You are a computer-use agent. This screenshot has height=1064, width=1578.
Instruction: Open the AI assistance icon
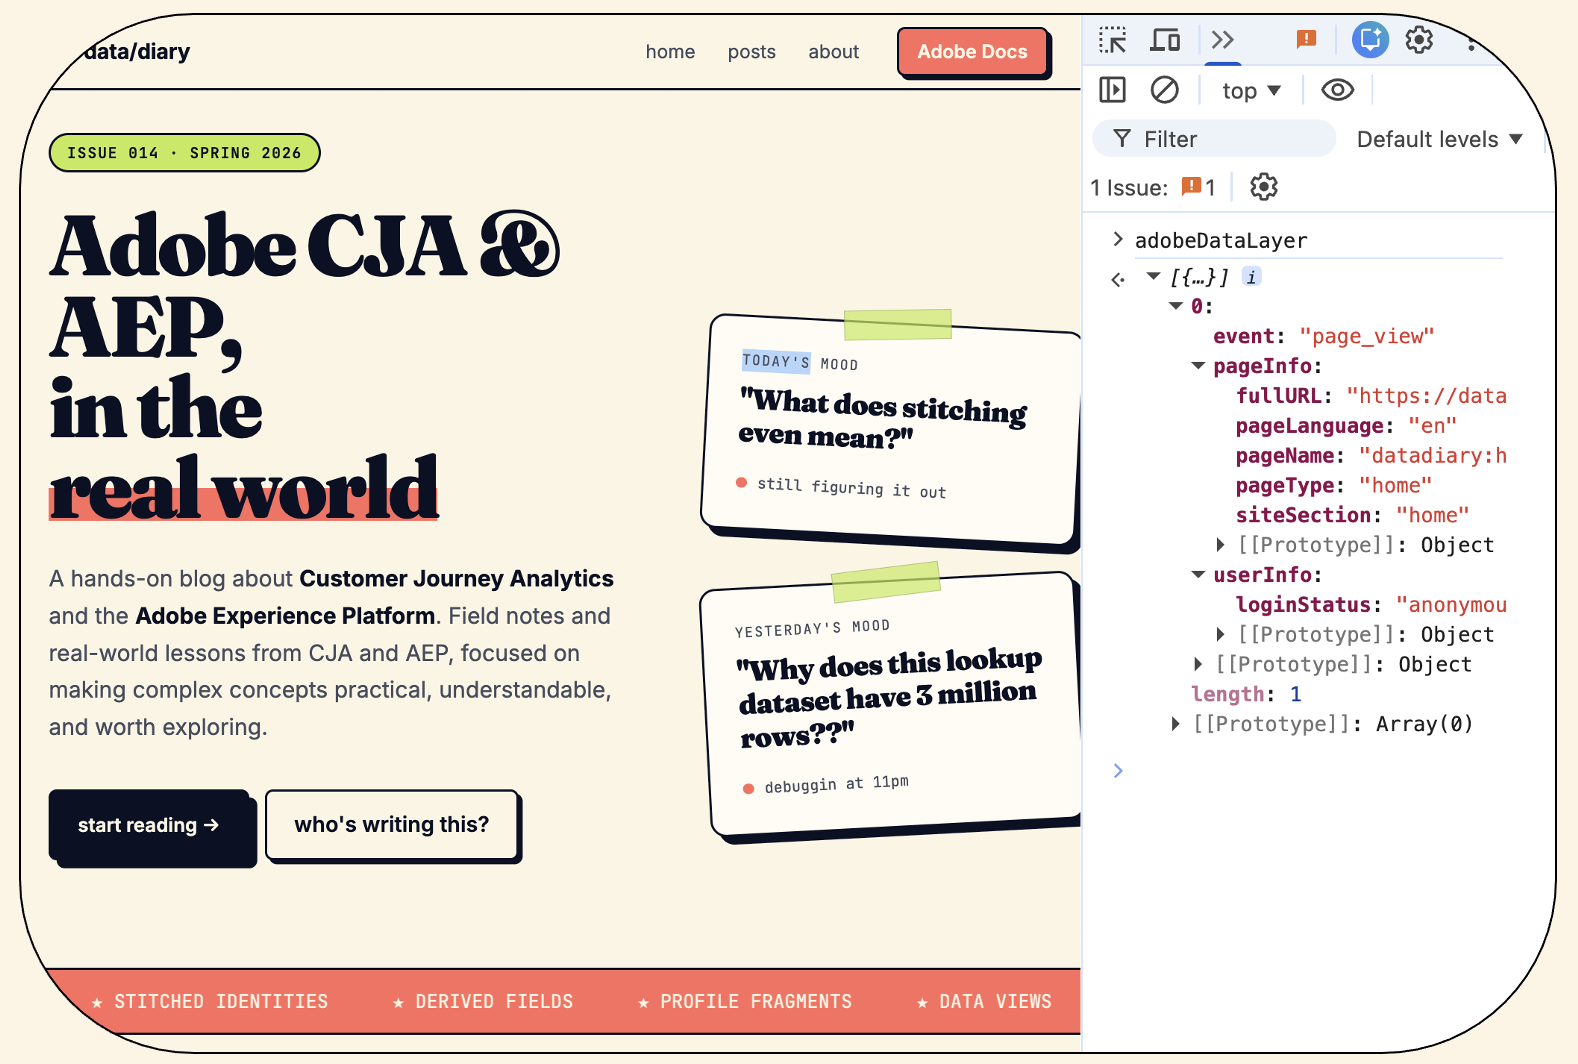pyautogui.click(x=1370, y=40)
